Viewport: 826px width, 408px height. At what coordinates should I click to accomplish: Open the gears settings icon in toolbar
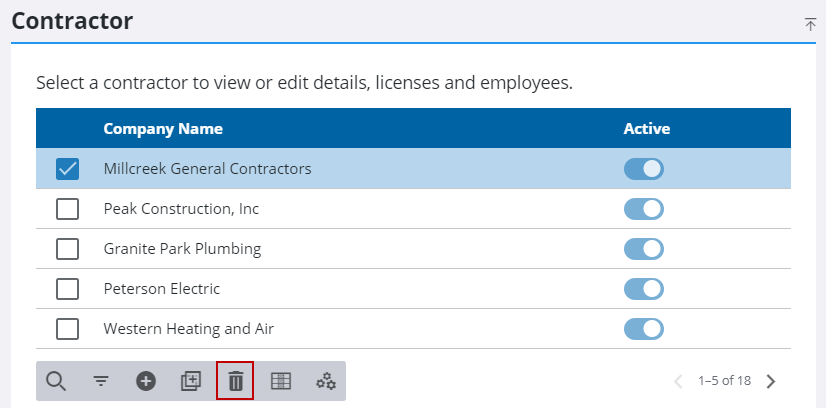pyautogui.click(x=326, y=381)
